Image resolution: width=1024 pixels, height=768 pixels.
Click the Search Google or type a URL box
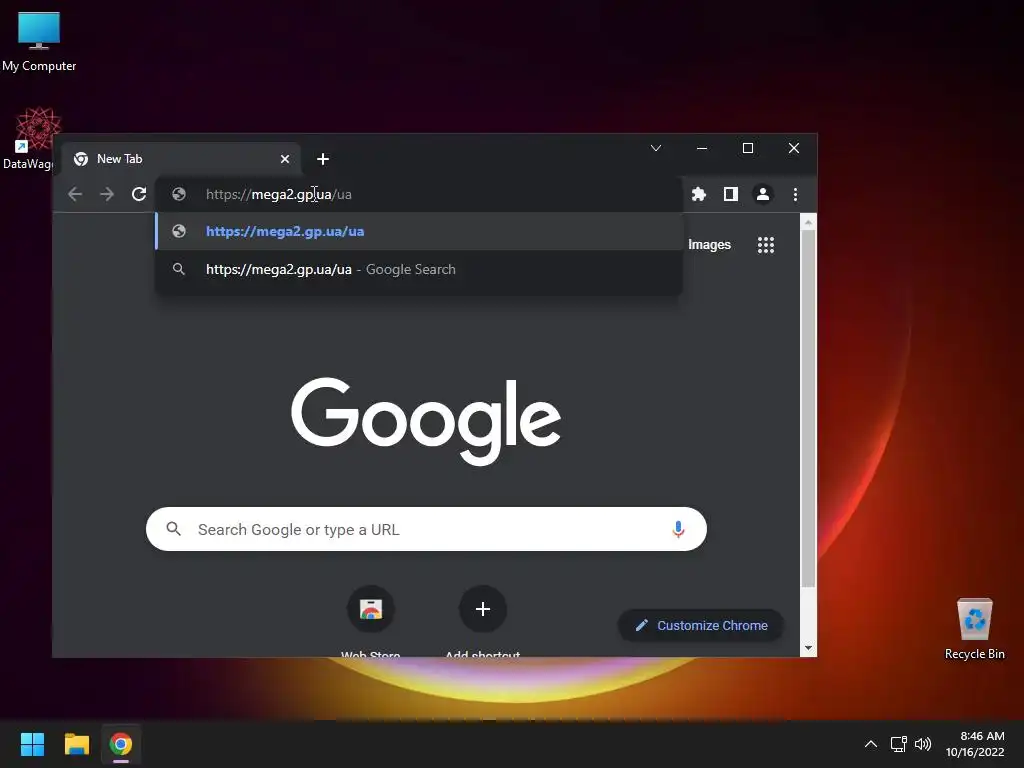426,529
